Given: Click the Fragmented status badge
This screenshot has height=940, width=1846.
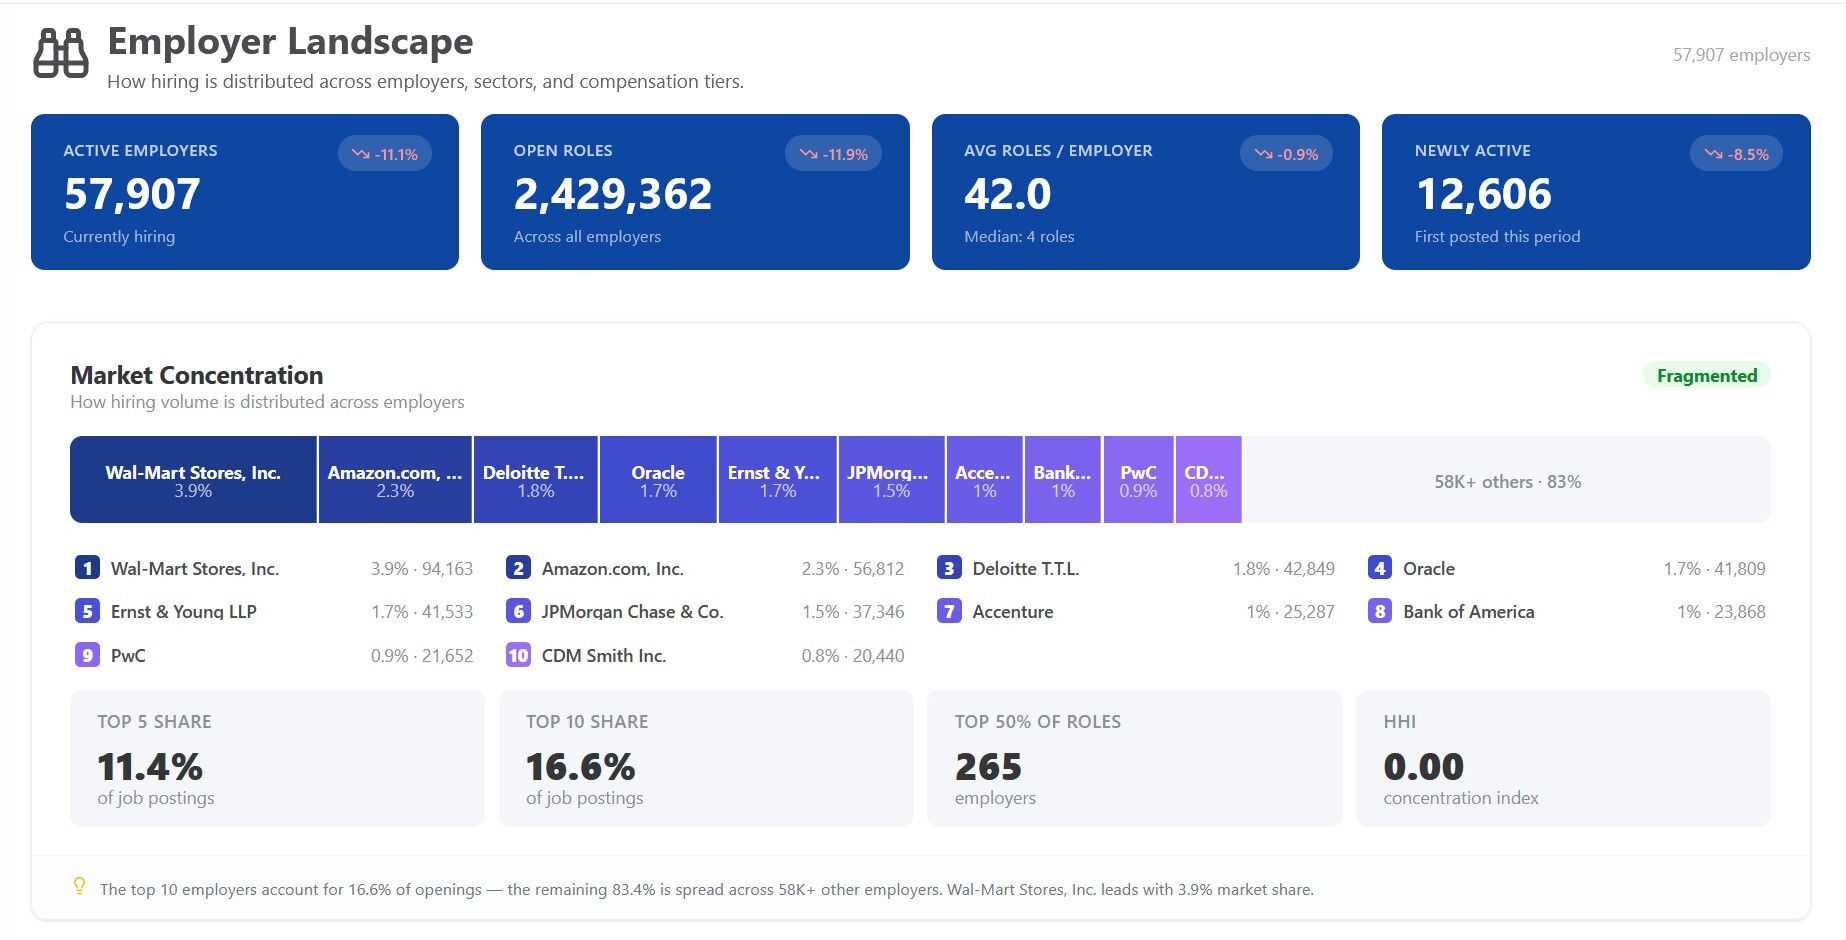Looking at the screenshot, I should point(1707,375).
